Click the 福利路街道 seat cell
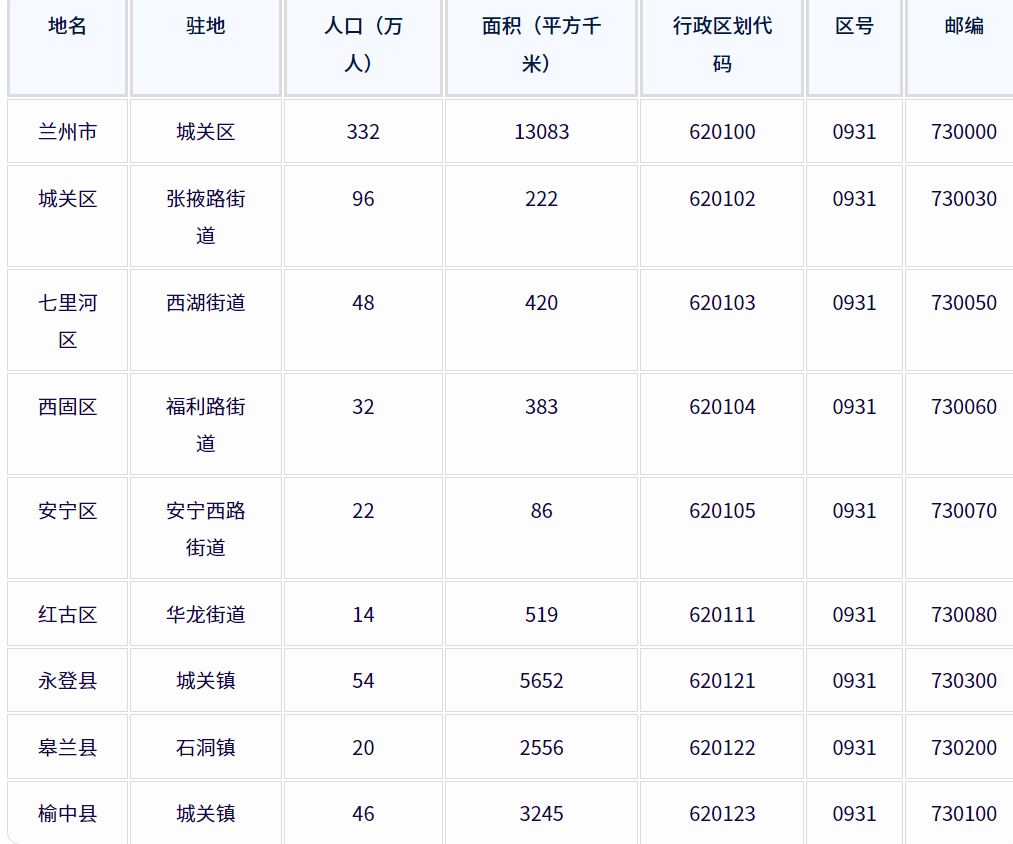This screenshot has width=1013, height=844. pyautogui.click(x=206, y=424)
